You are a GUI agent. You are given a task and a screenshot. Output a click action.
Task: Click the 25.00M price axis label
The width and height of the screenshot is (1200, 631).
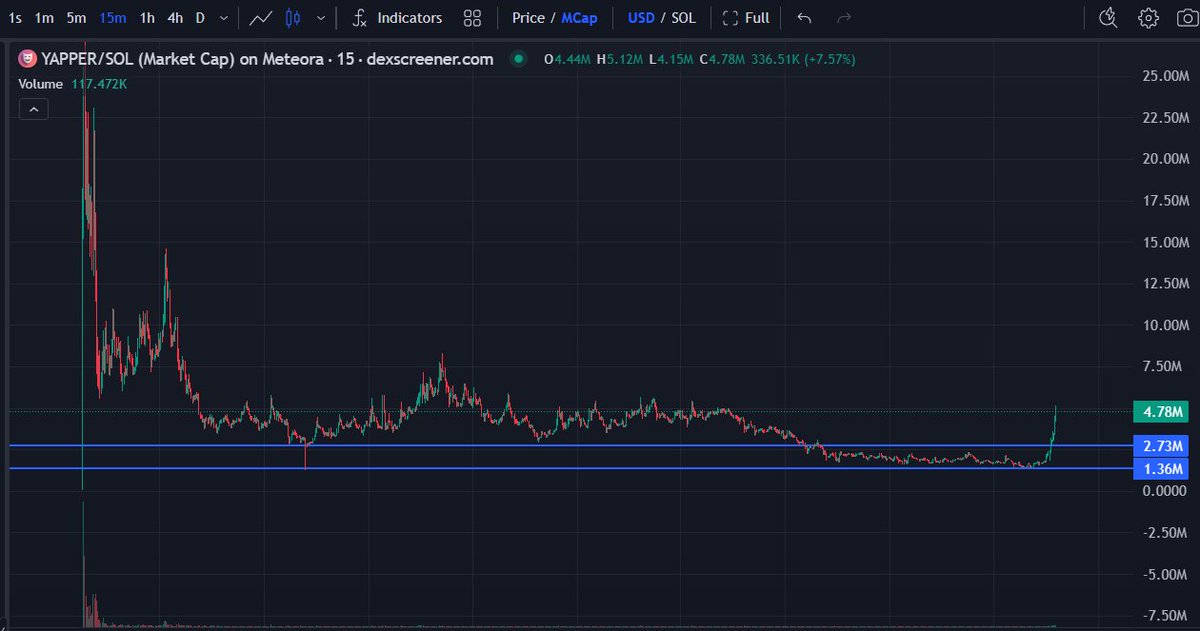pyautogui.click(x=1165, y=75)
